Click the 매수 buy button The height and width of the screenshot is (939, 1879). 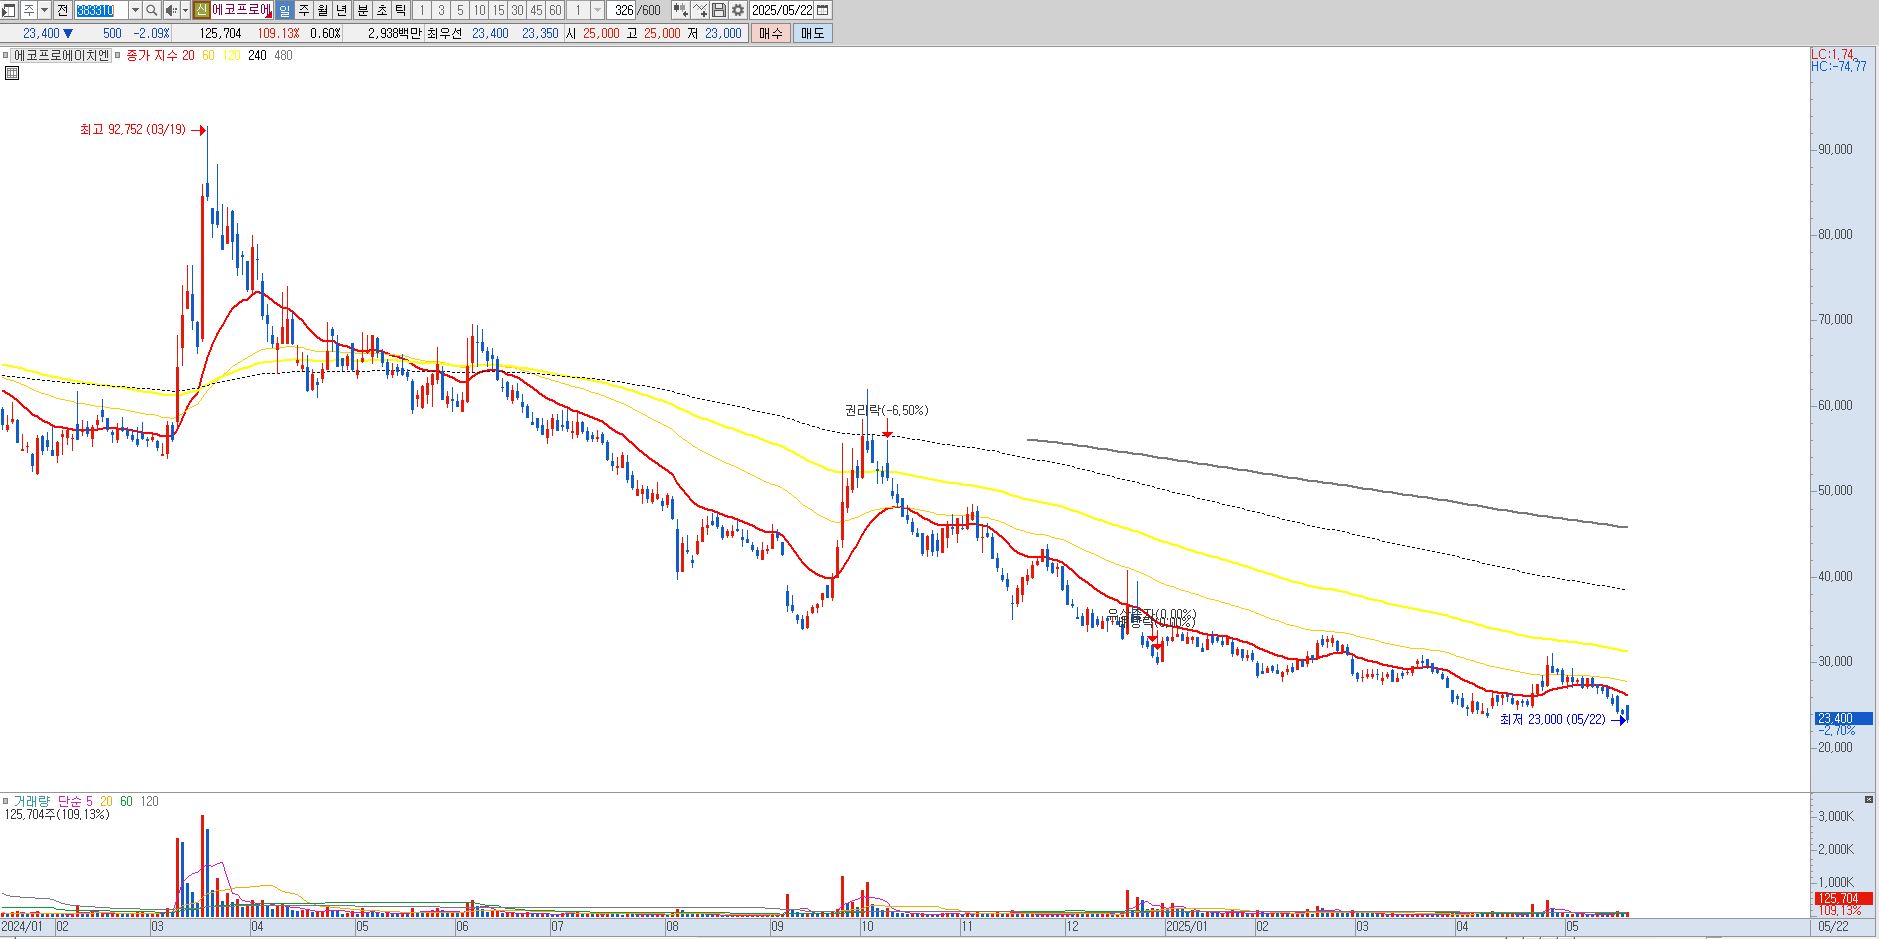(x=770, y=33)
